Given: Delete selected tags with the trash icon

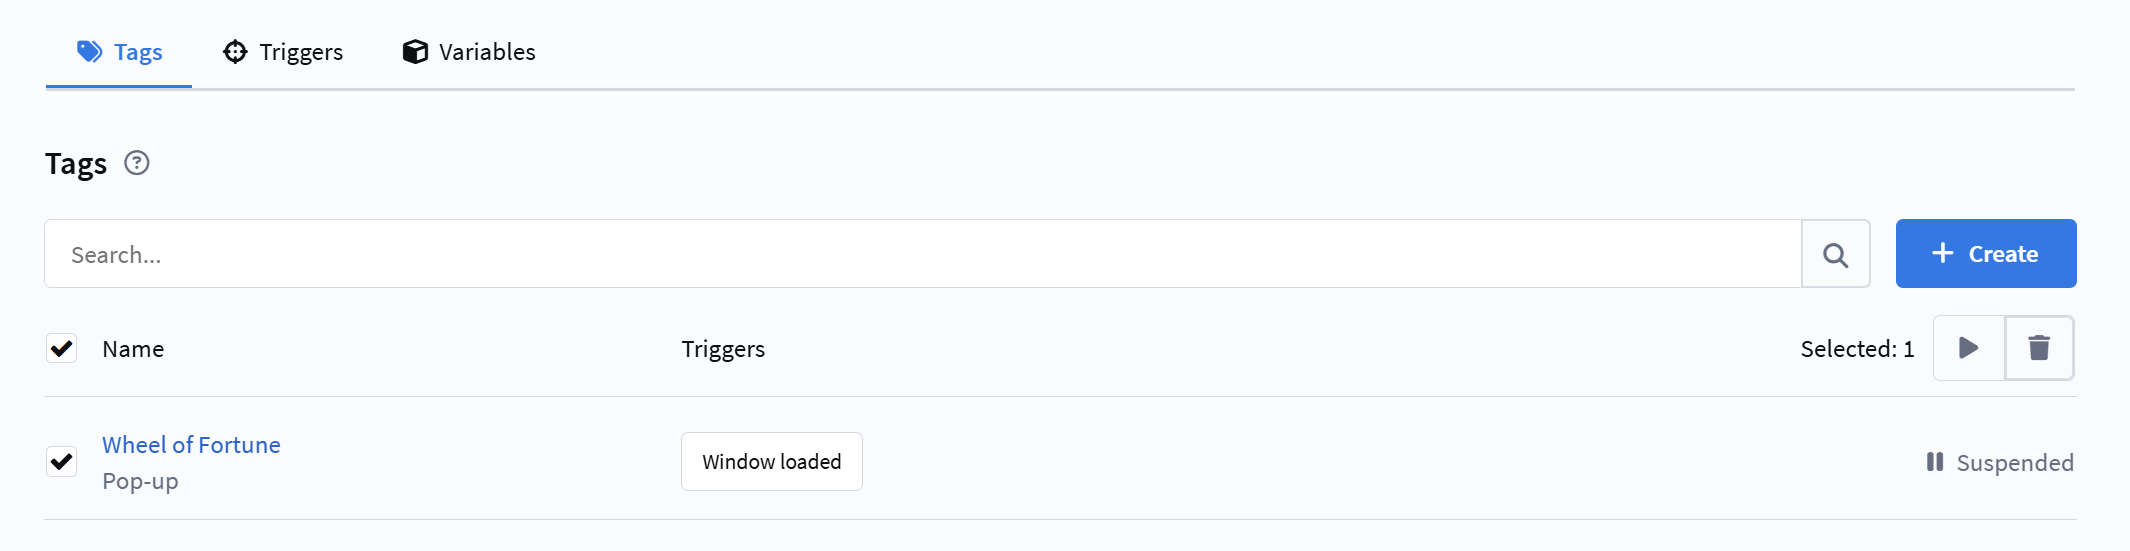Looking at the screenshot, I should [x=2039, y=348].
